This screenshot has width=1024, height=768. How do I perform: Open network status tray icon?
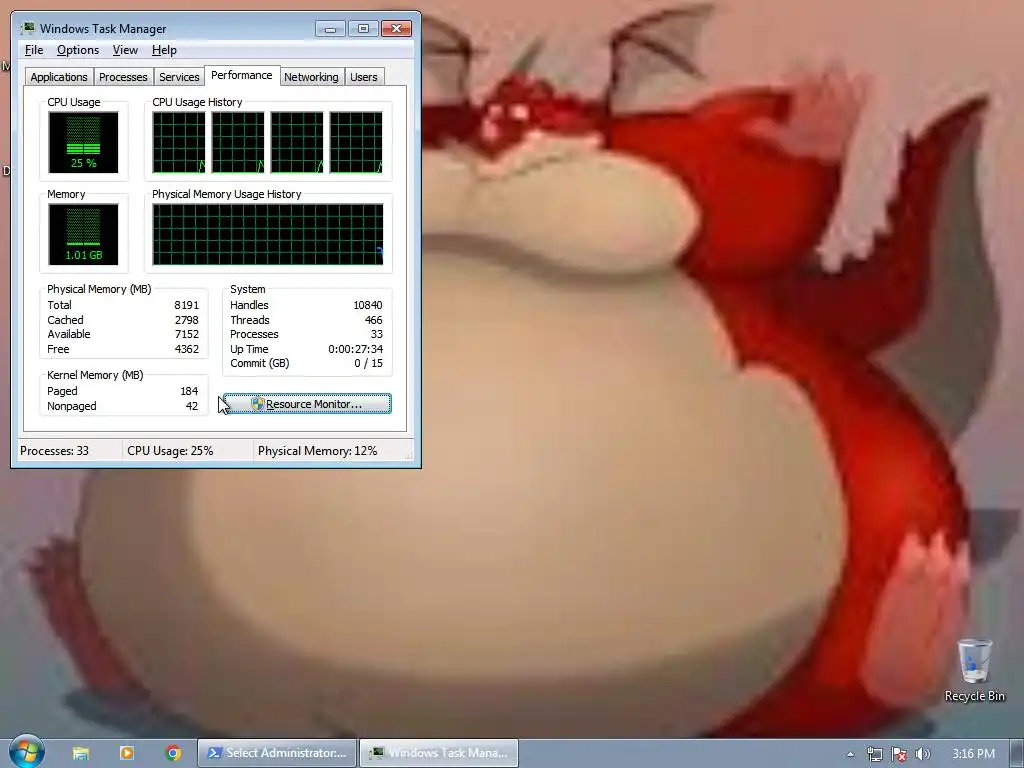tap(874, 754)
